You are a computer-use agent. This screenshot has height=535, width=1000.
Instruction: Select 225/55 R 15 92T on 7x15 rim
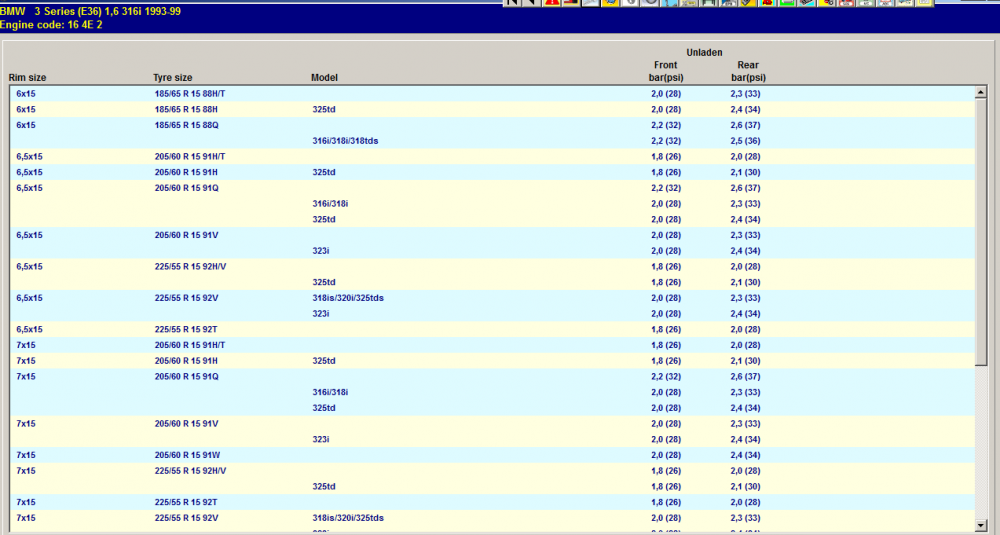point(186,502)
